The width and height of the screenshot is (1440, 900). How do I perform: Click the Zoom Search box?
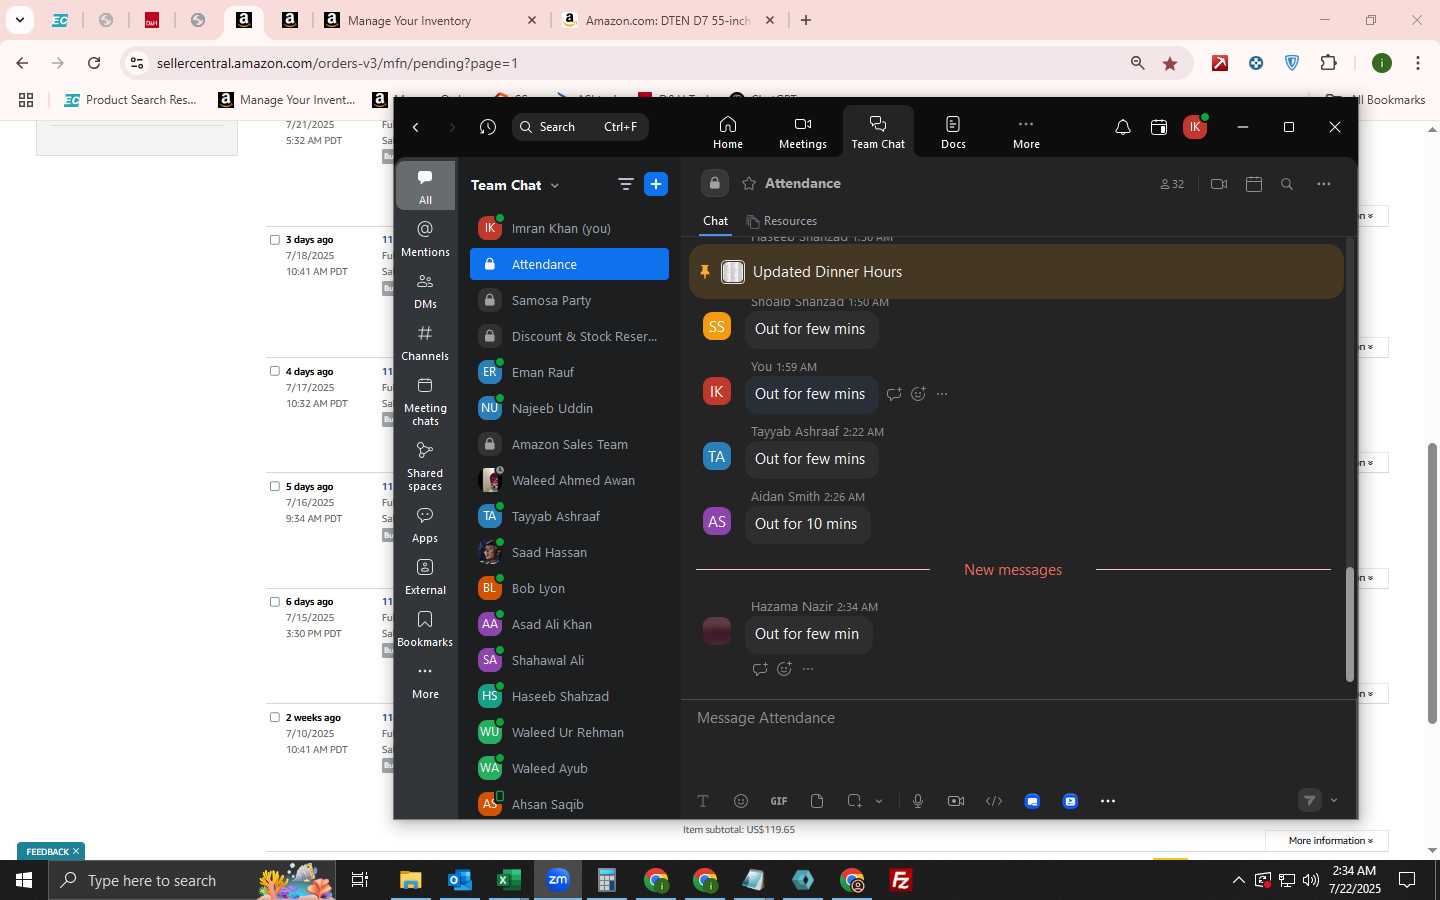580,127
